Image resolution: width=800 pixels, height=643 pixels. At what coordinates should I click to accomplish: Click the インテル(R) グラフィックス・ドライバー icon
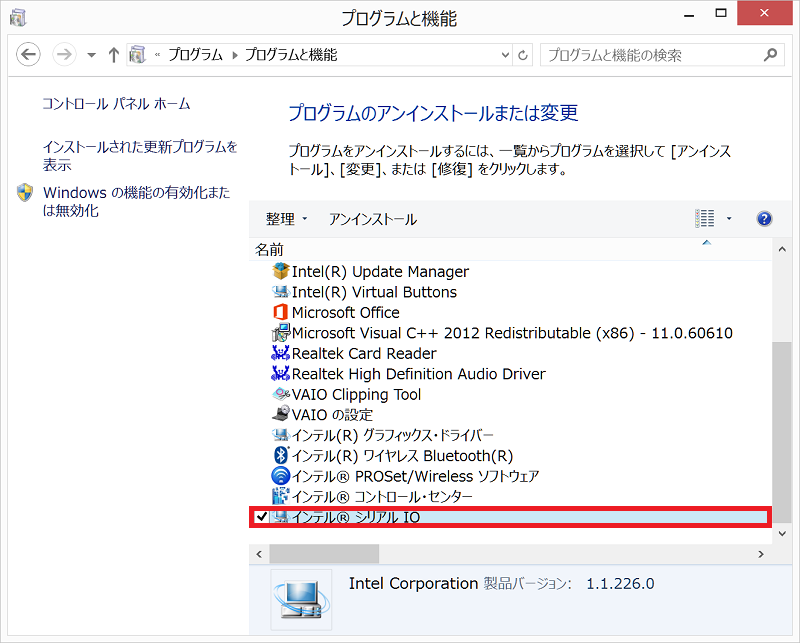281,435
